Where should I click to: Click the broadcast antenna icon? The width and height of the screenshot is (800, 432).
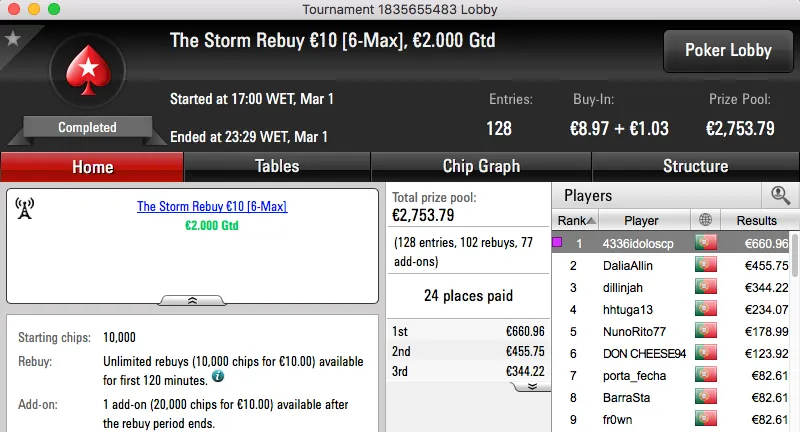tap(26, 208)
